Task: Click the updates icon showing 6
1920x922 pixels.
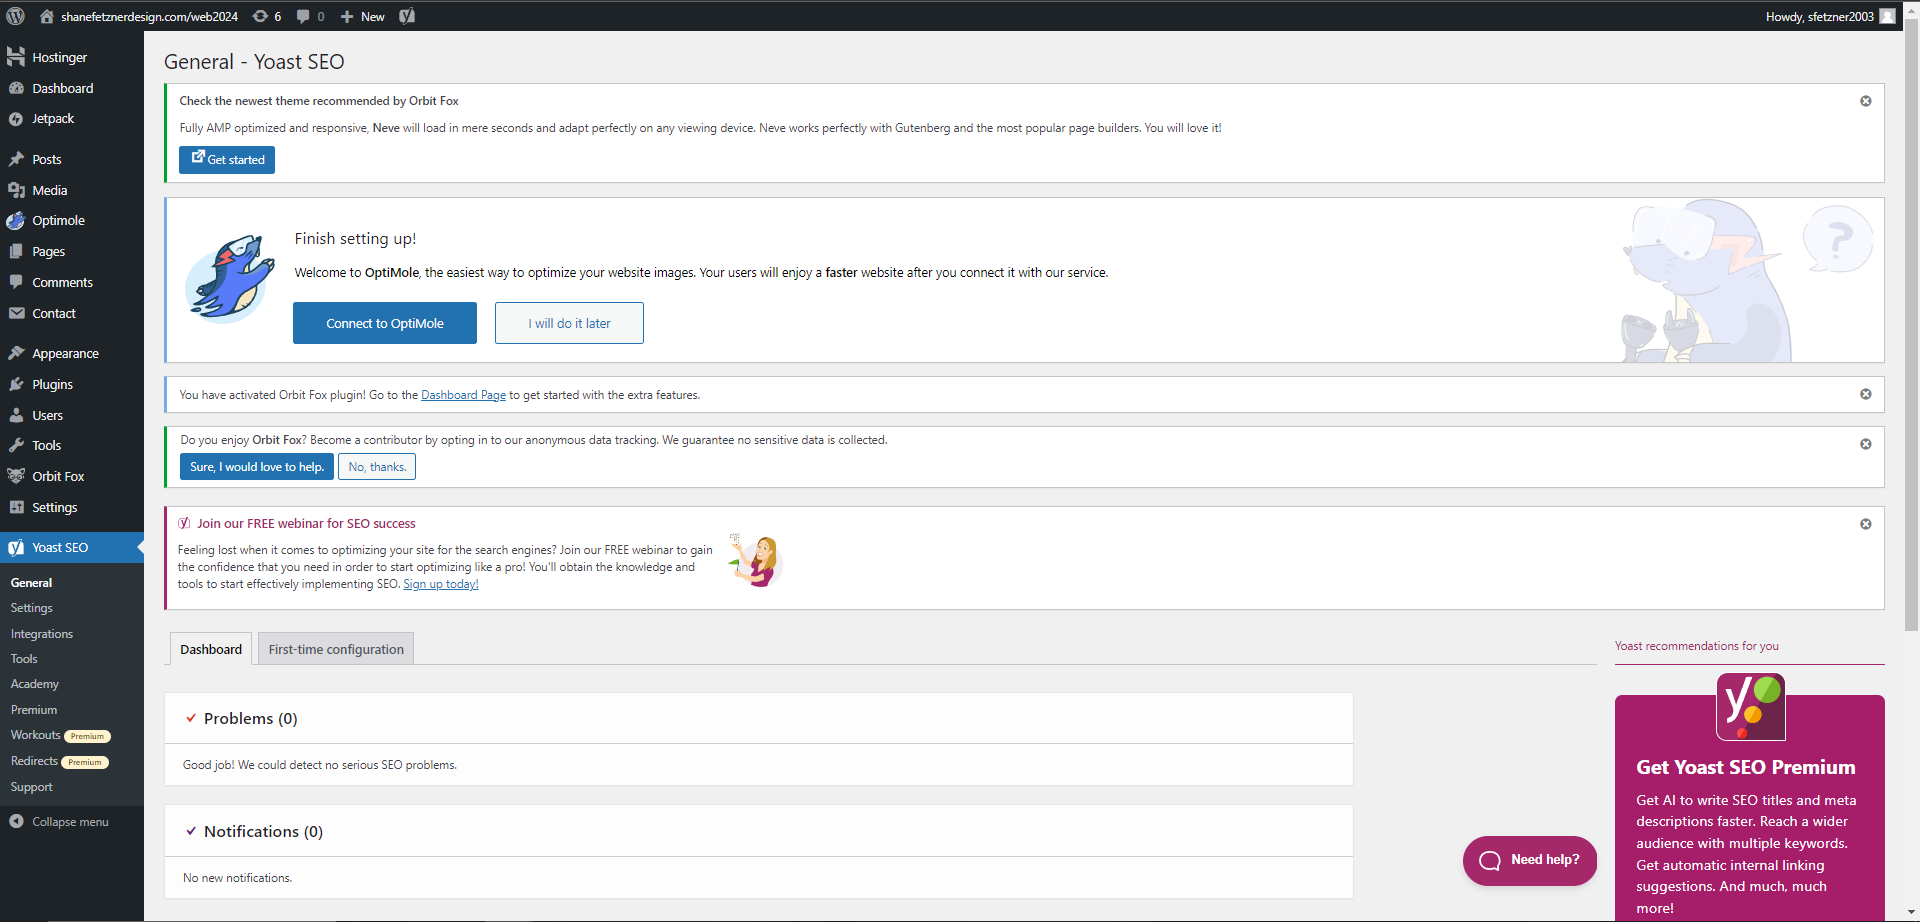Action: coord(267,16)
